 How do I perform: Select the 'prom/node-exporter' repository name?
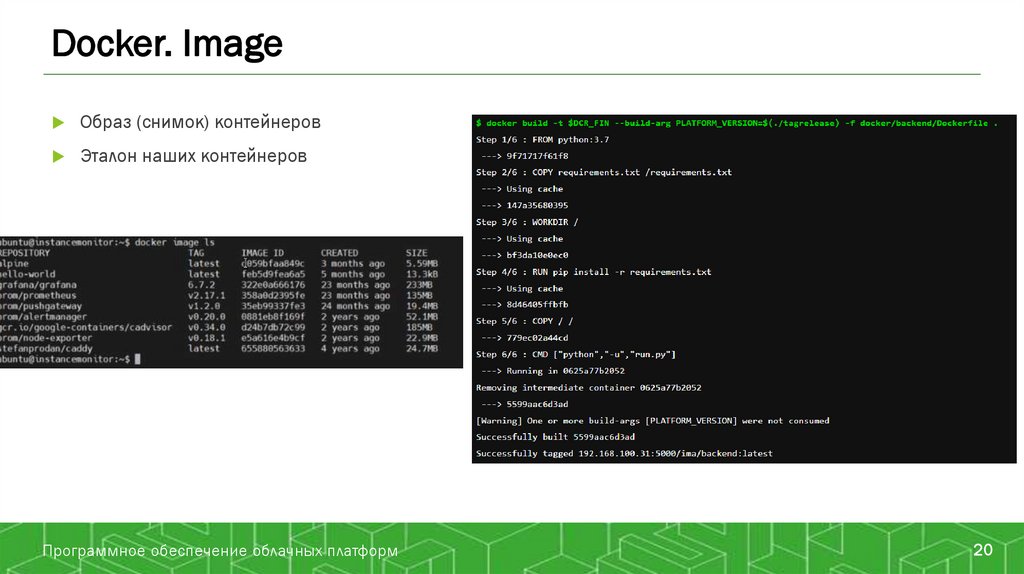[x=46, y=338]
